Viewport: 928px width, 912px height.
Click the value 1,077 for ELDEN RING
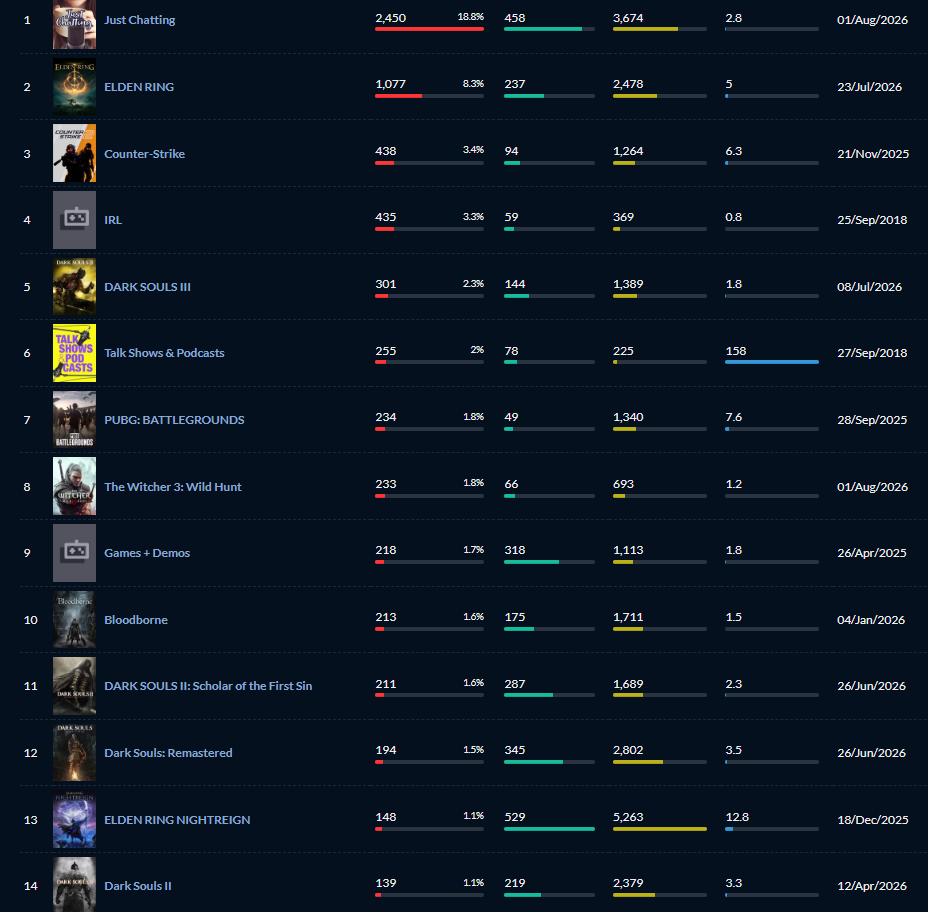[x=391, y=84]
